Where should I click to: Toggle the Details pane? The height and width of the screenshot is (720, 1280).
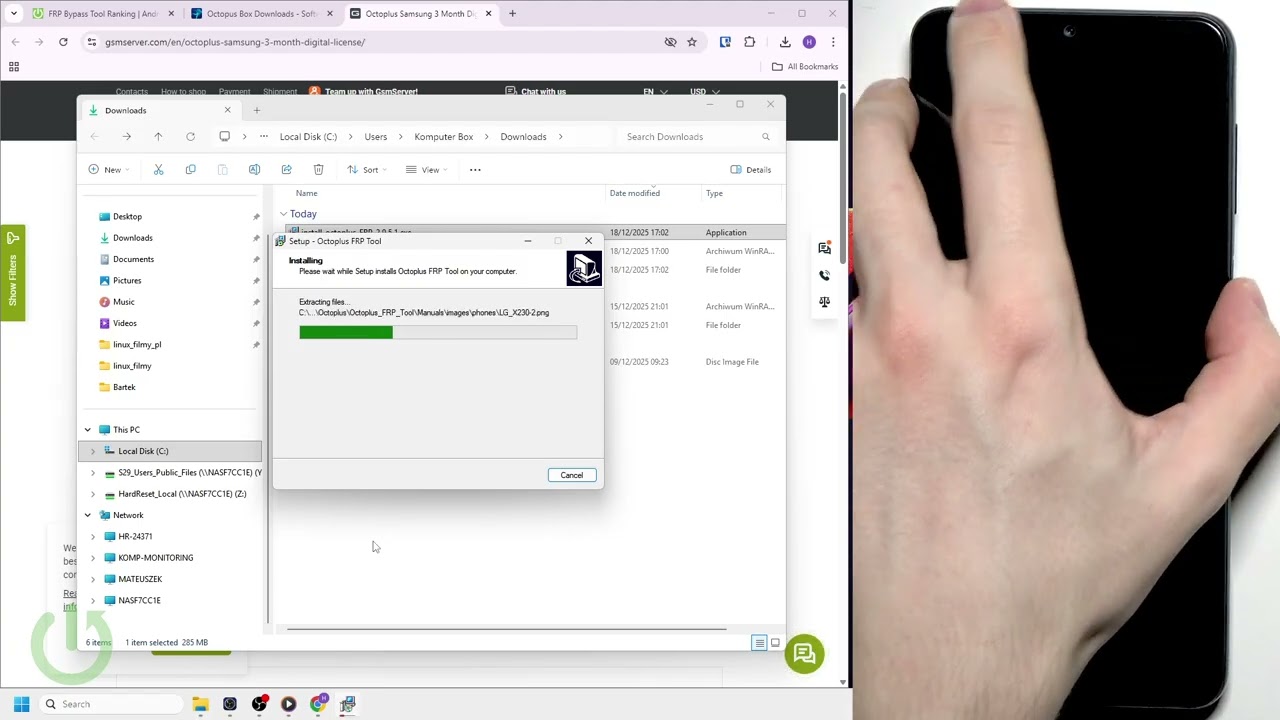point(751,169)
